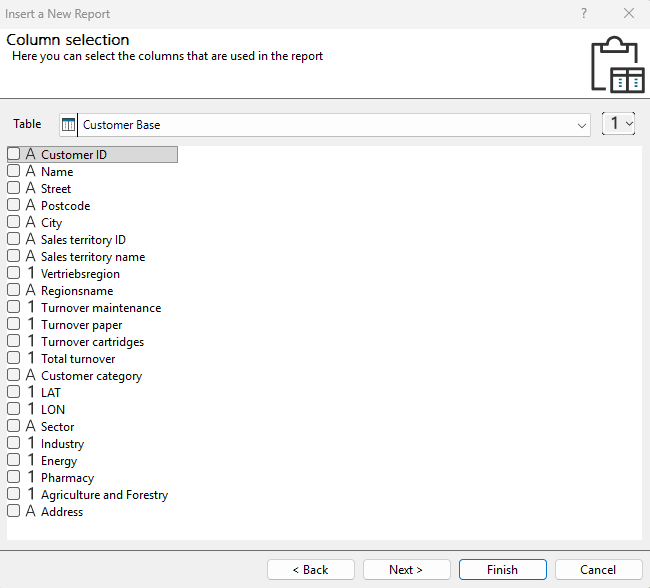Tick the Address column checkbox
The image size is (650, 588).
(x=13, y=511)
